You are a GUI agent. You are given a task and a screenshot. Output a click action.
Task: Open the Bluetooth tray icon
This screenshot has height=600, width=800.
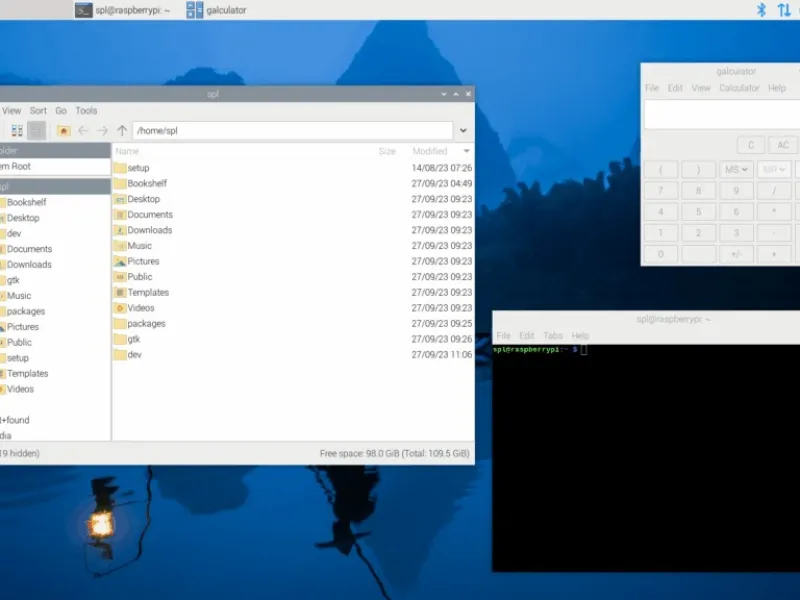click(x=761, y=9)
